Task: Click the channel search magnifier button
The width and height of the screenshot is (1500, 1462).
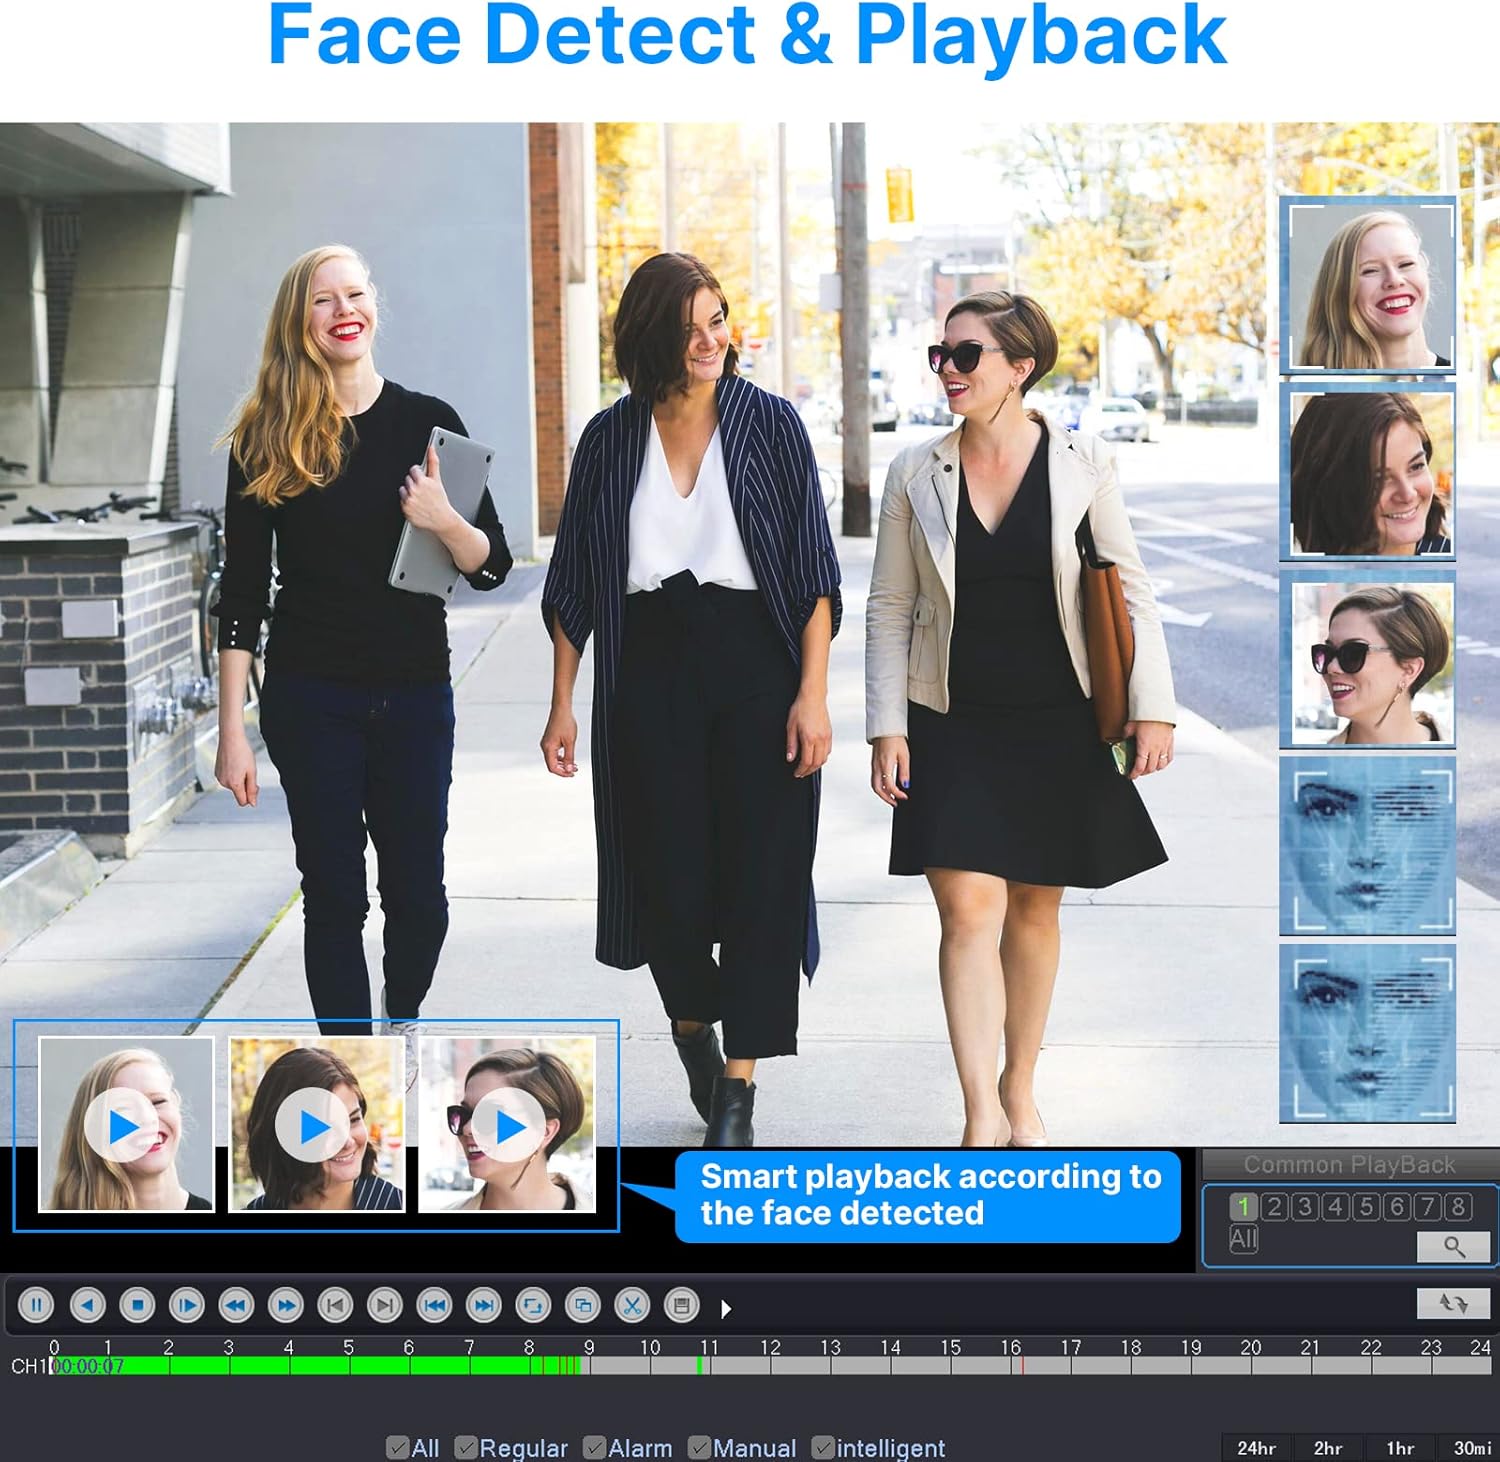Action: [1452, 1246]
